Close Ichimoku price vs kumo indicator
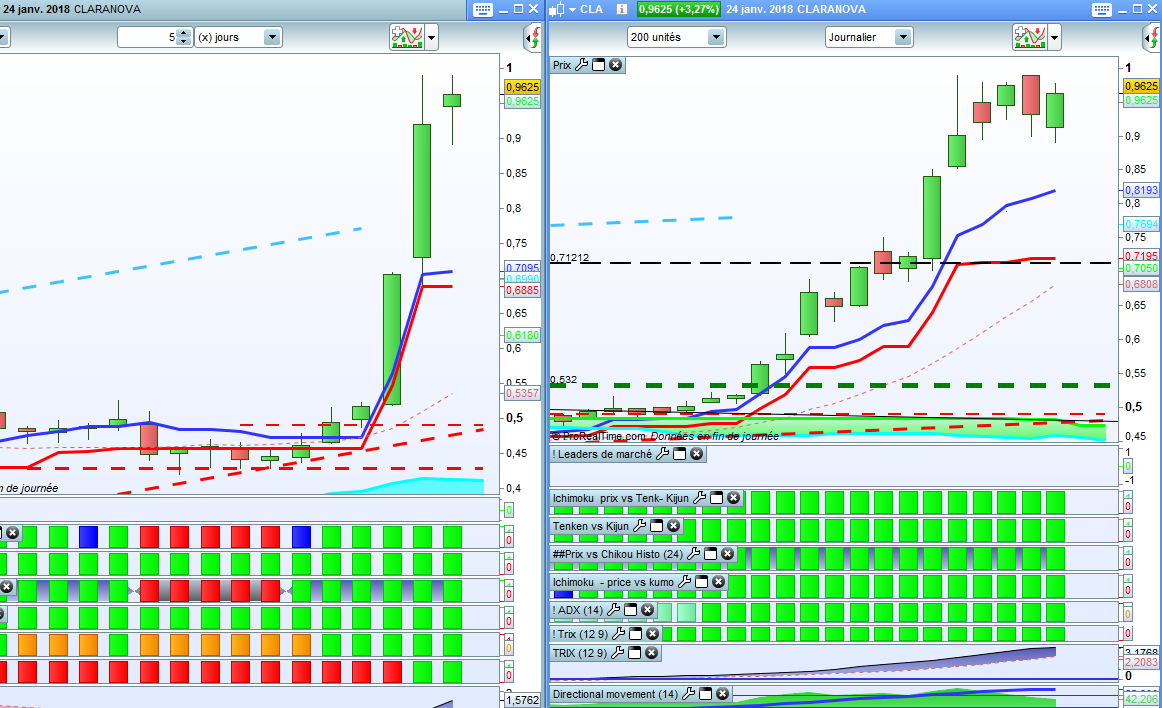 pyautogui.click(x=718, y=582)
